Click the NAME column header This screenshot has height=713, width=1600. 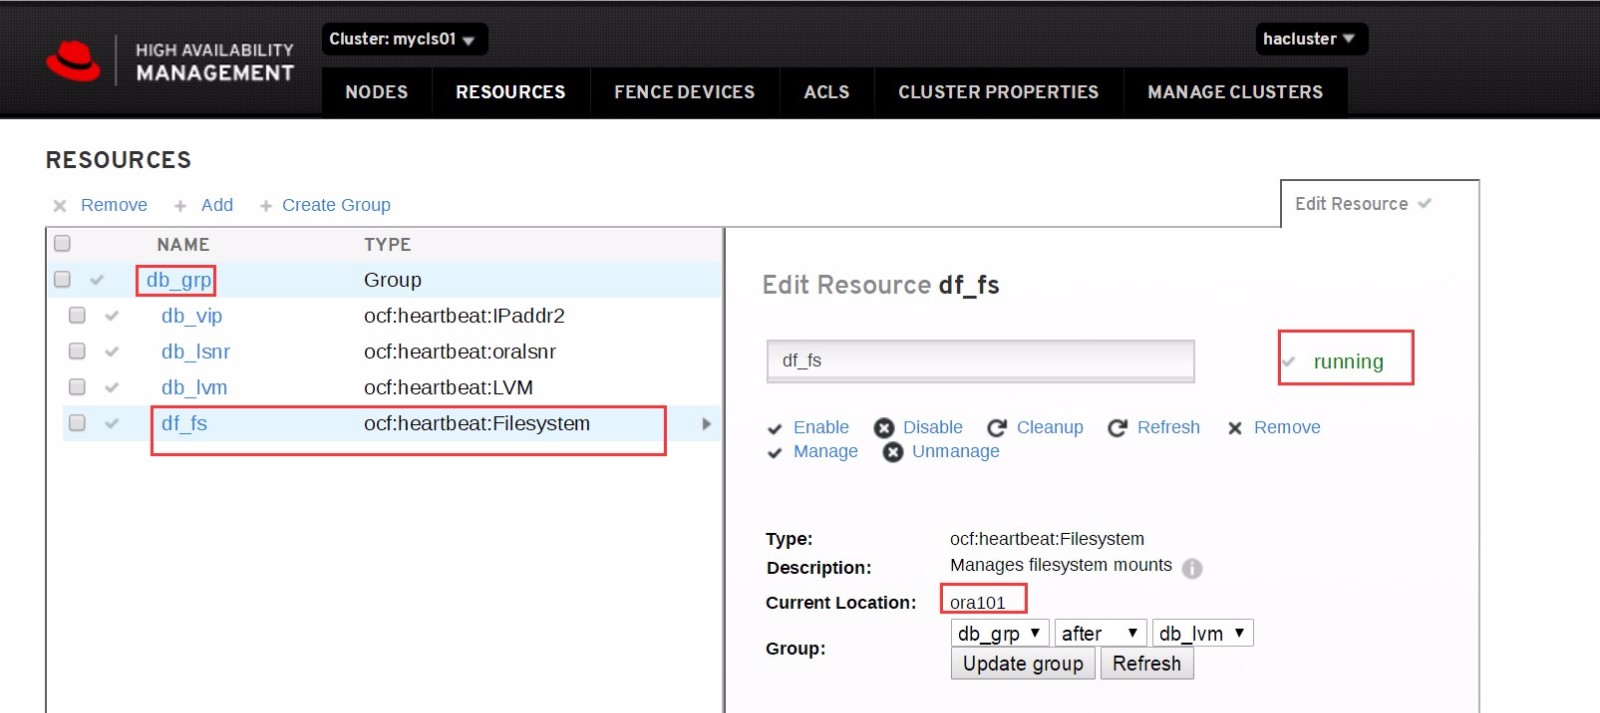[x=183, y=245]
